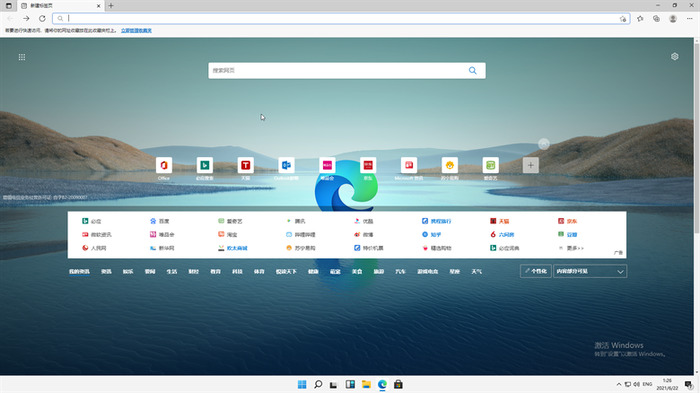Switch to the 娱乐 news tab
This screenshot has height=393, width=700.
(x=128, y=272)
